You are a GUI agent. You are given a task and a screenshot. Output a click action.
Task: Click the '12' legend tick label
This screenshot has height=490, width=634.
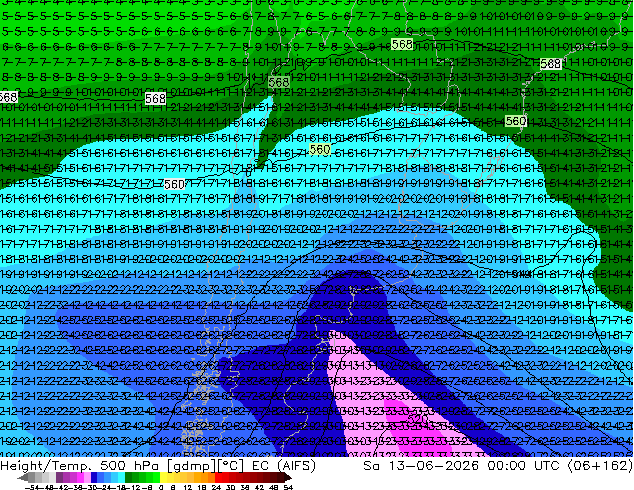(x=188, y=488)
